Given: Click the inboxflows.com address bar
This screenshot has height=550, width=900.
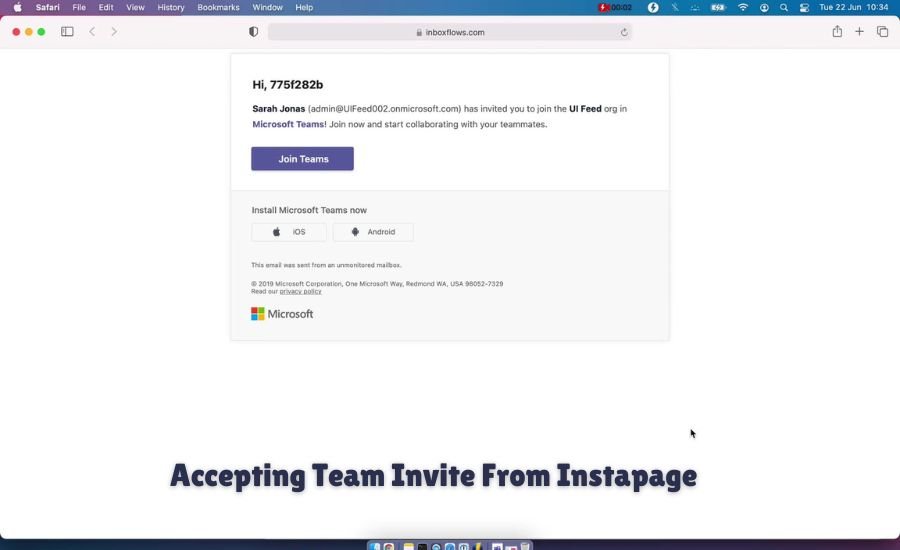Looking at the screenshot, I should [x=450, y=32].
